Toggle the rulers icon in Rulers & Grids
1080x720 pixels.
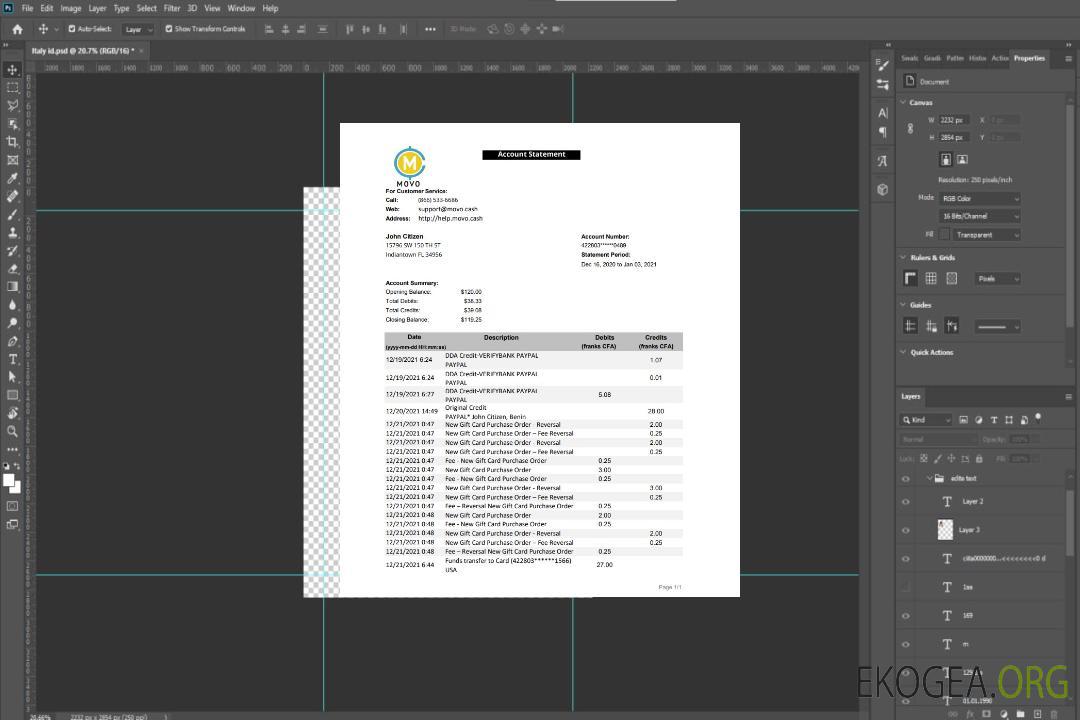point(911,278)
